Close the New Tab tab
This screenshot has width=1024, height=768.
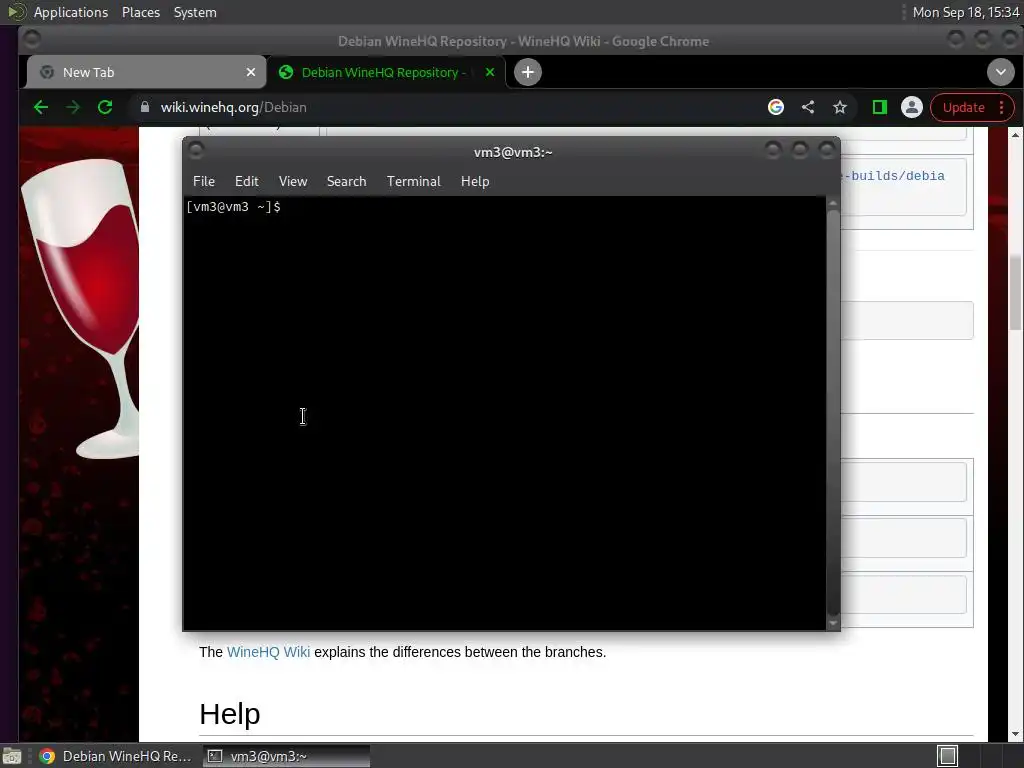coord(251,72)
